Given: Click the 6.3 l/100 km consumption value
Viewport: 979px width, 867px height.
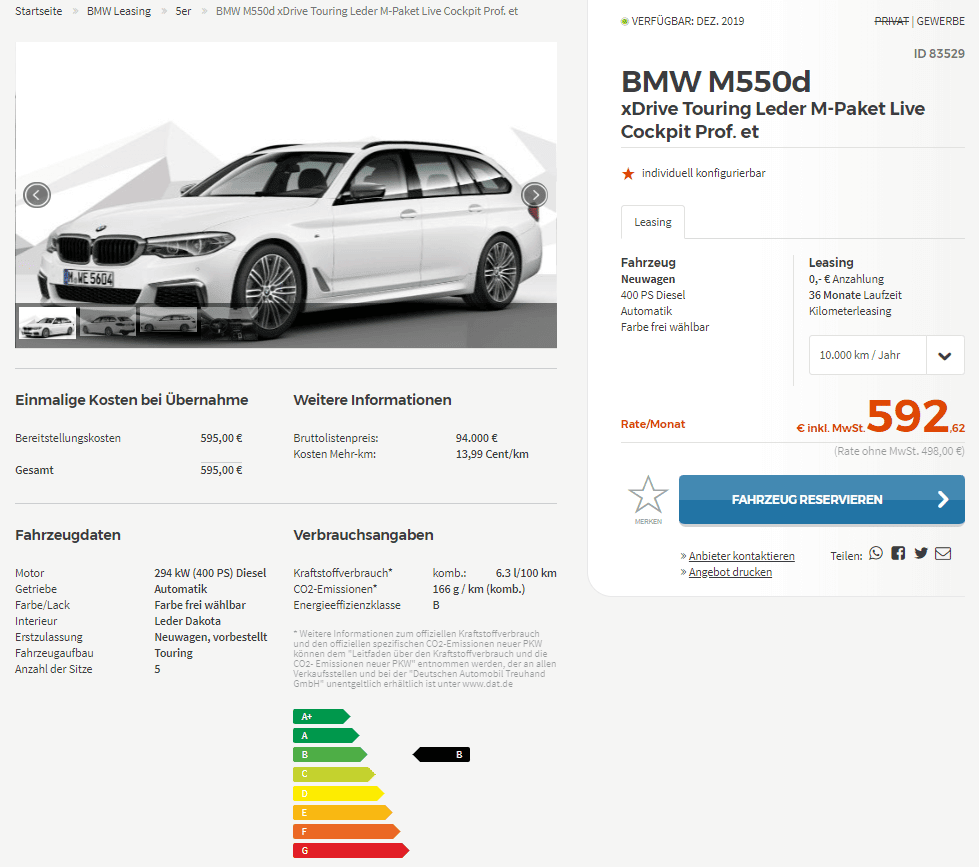Looking at the screenshot, I should (526, 573).
